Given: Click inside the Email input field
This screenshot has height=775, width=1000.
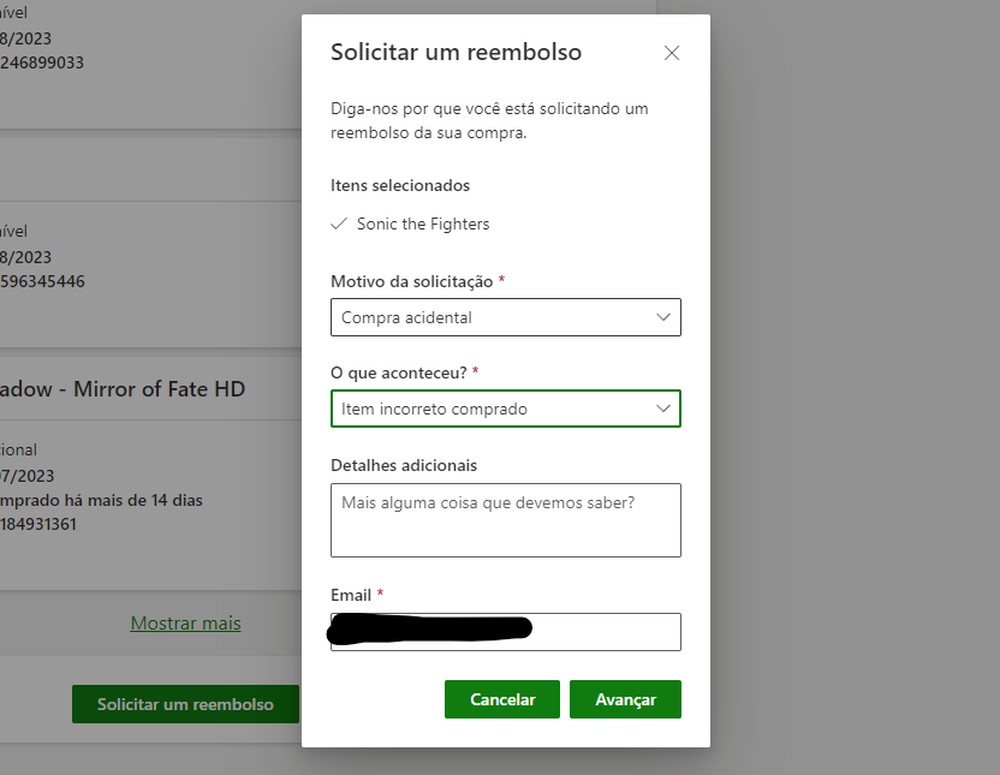Looking at the screenshot, I should [505, 631].
